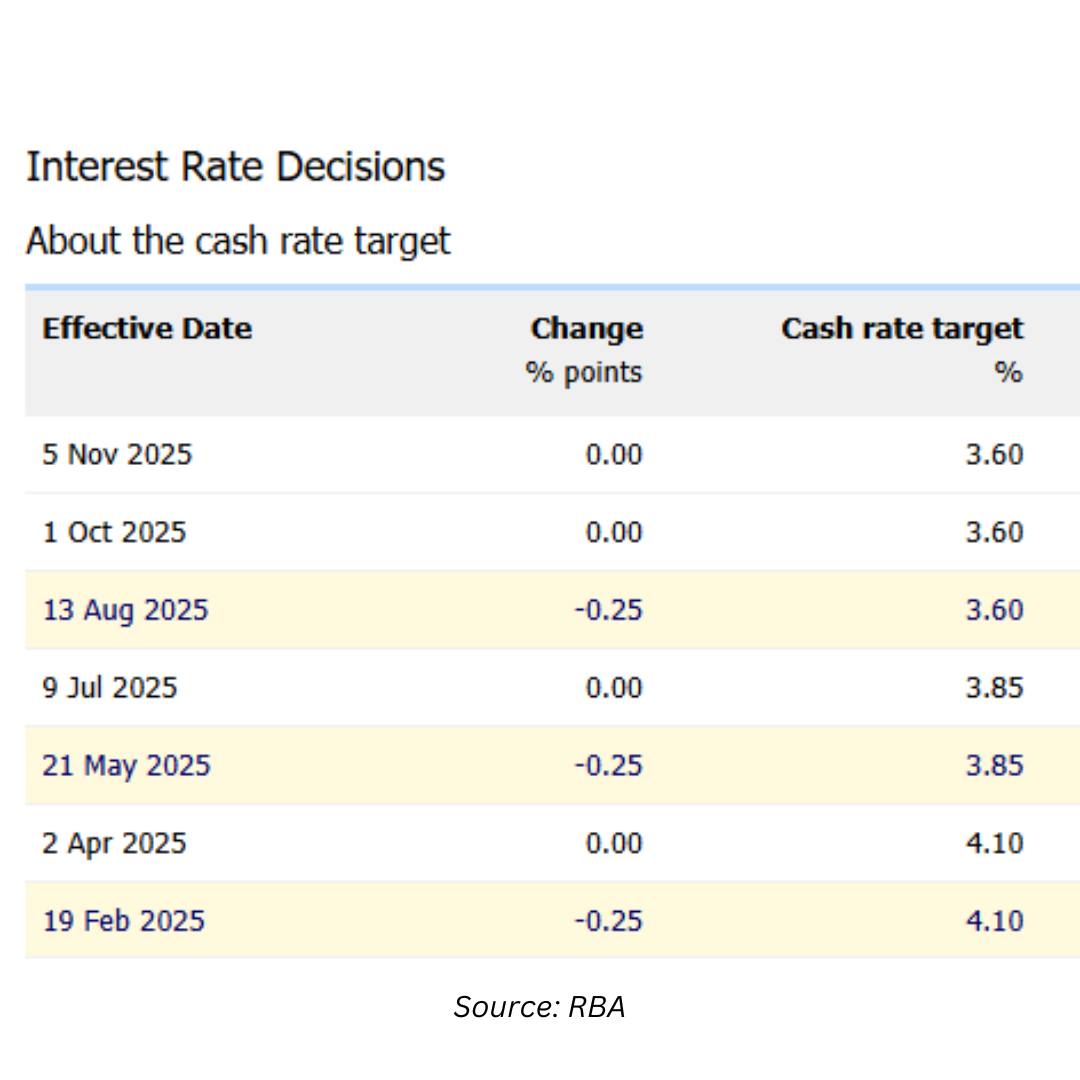Click the "Interest Rate Decisions" heading
1080x1080 pixels.
point(236,167)
